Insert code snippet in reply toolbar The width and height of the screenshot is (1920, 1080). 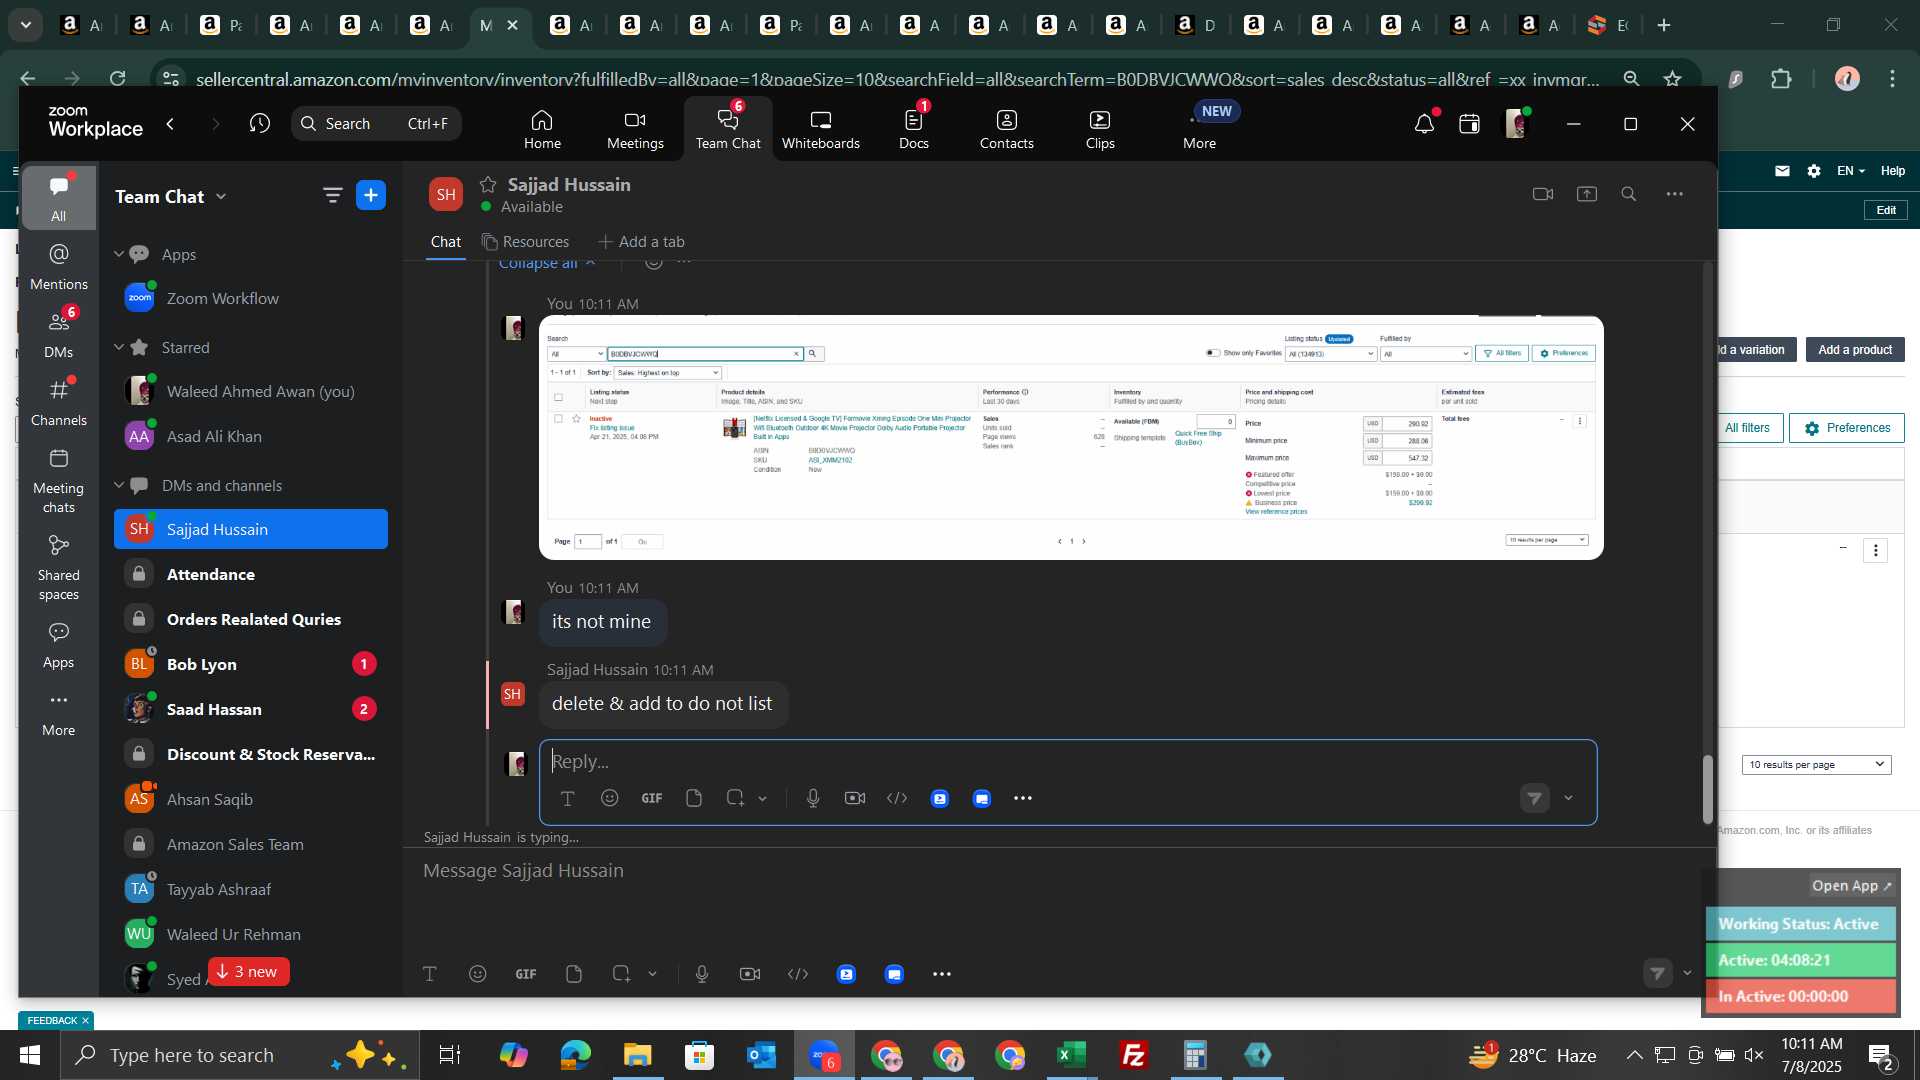897,798
